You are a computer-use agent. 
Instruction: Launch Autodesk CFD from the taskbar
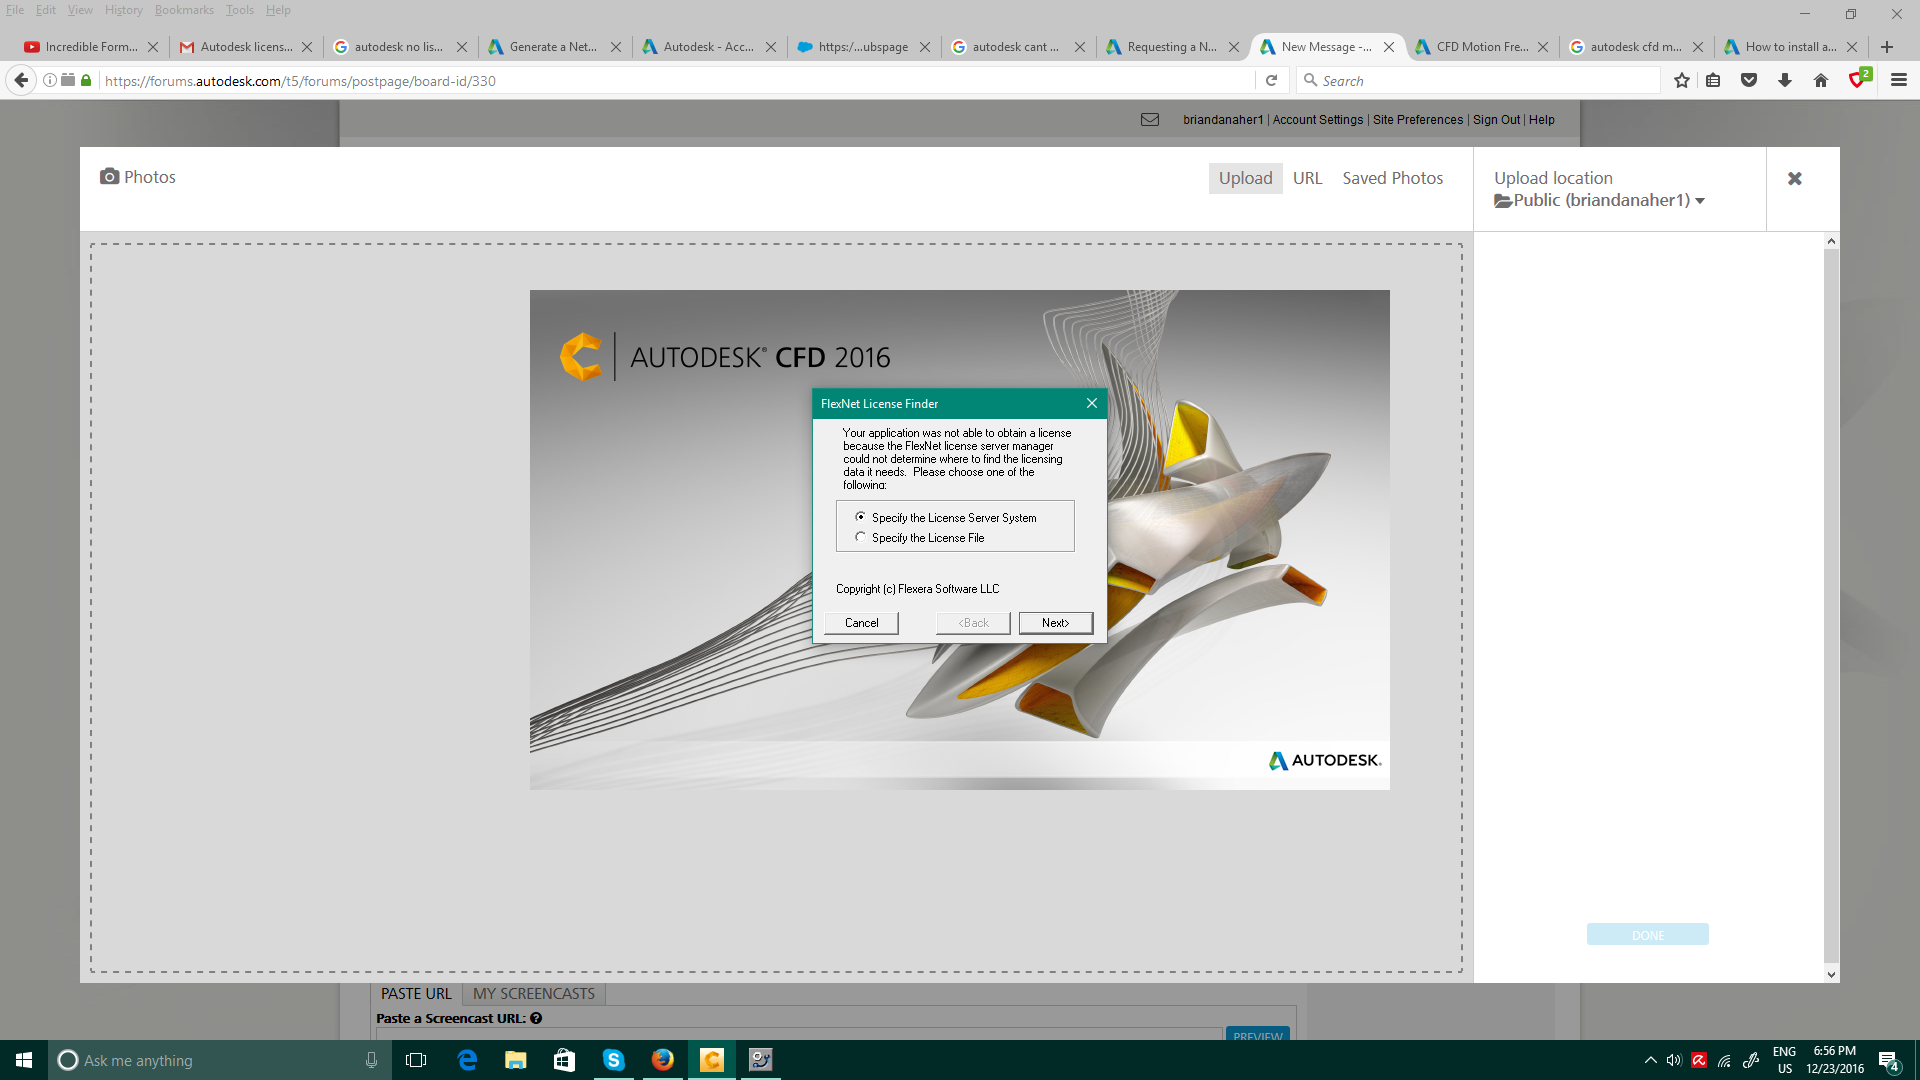[711, 1060]
